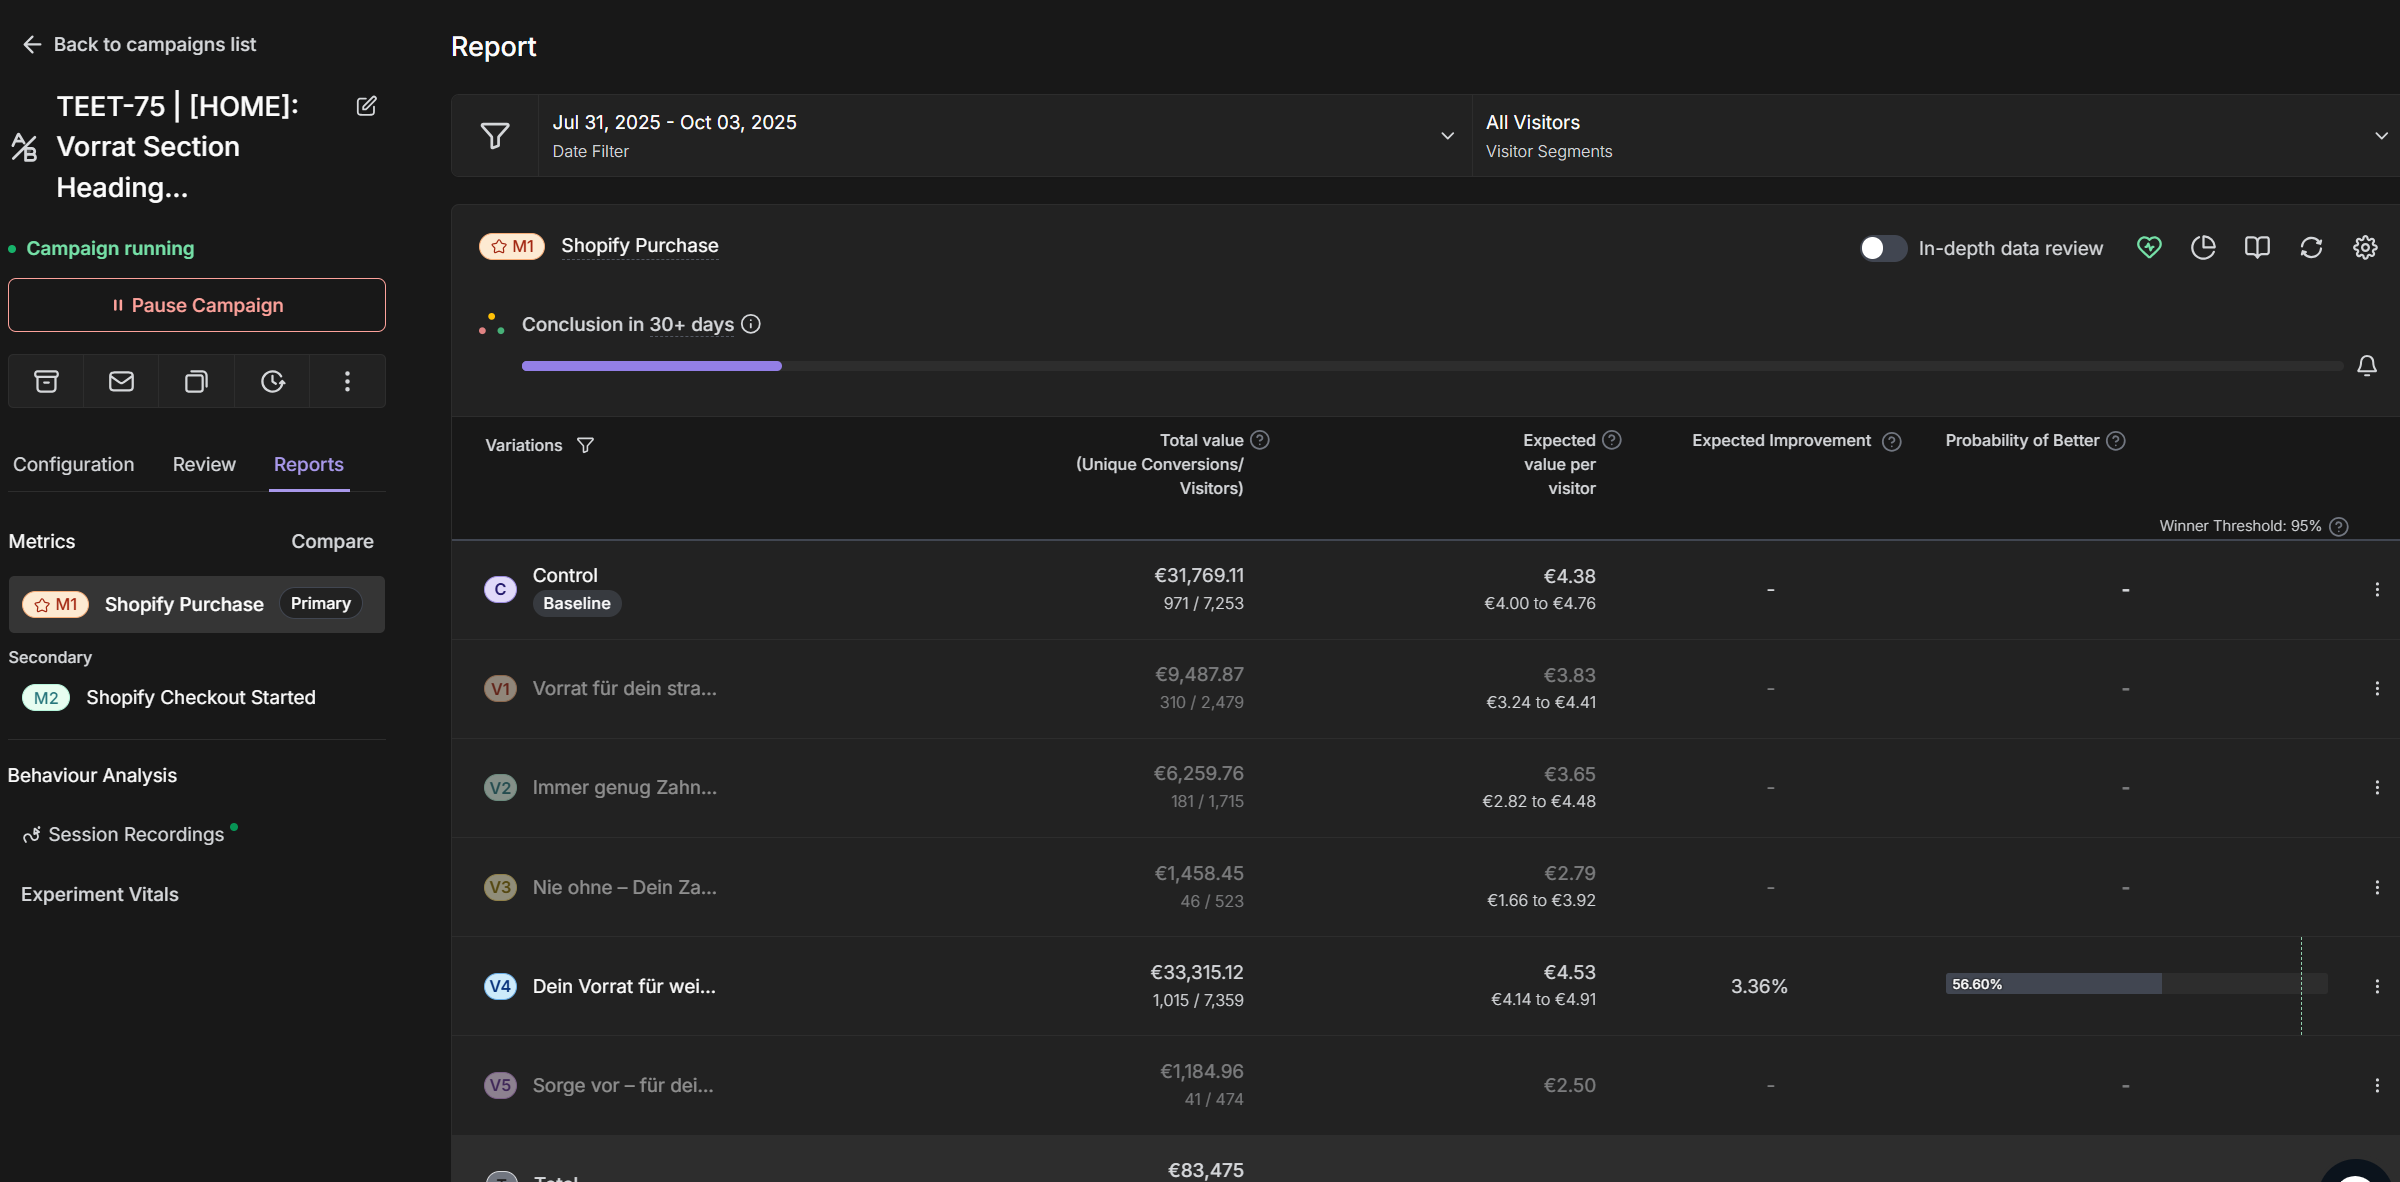Open campaign history via clock icon

tap(271, 381)
